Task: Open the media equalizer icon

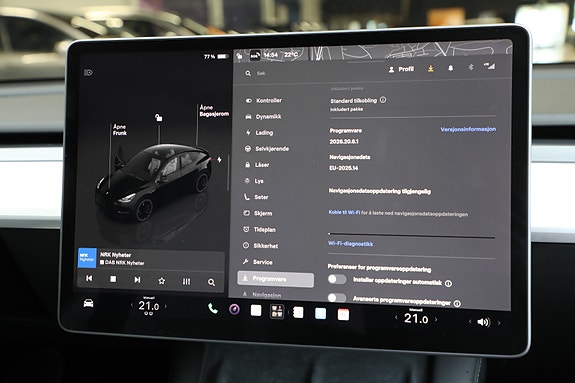Action: coord(186,281)
